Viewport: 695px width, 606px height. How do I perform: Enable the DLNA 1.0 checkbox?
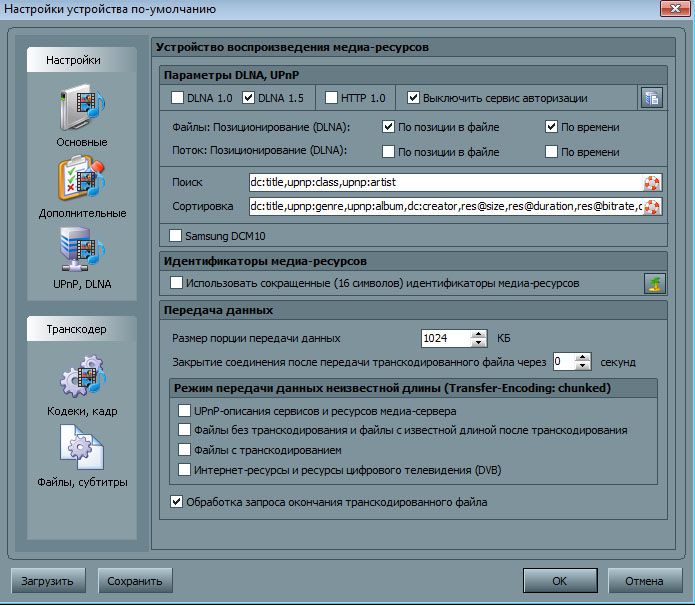pos(178,98)
